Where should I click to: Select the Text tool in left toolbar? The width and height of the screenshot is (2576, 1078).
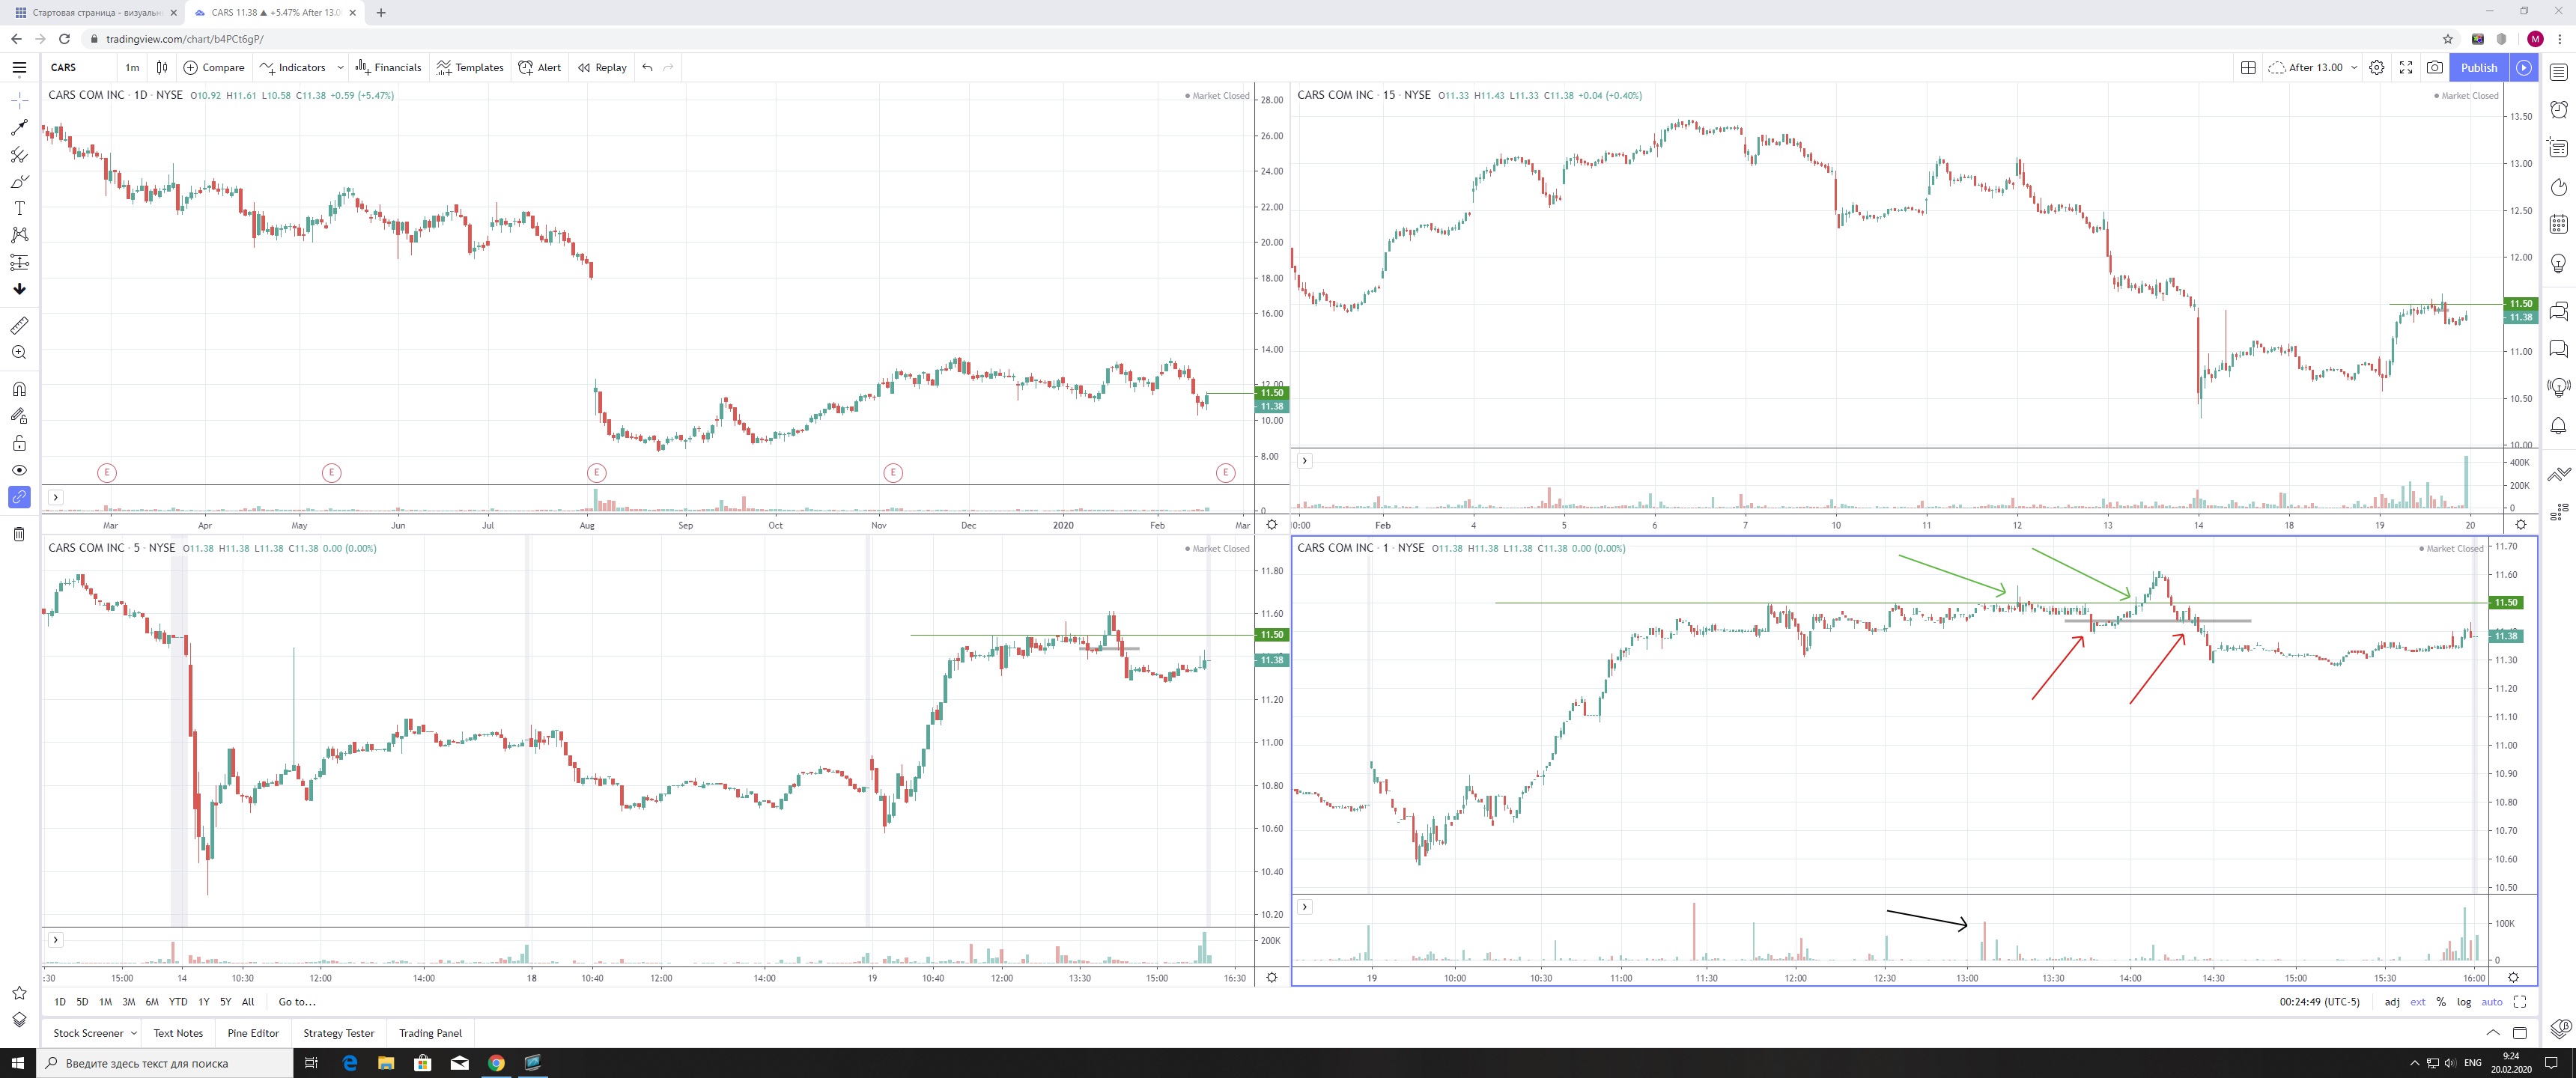[19, 208]
